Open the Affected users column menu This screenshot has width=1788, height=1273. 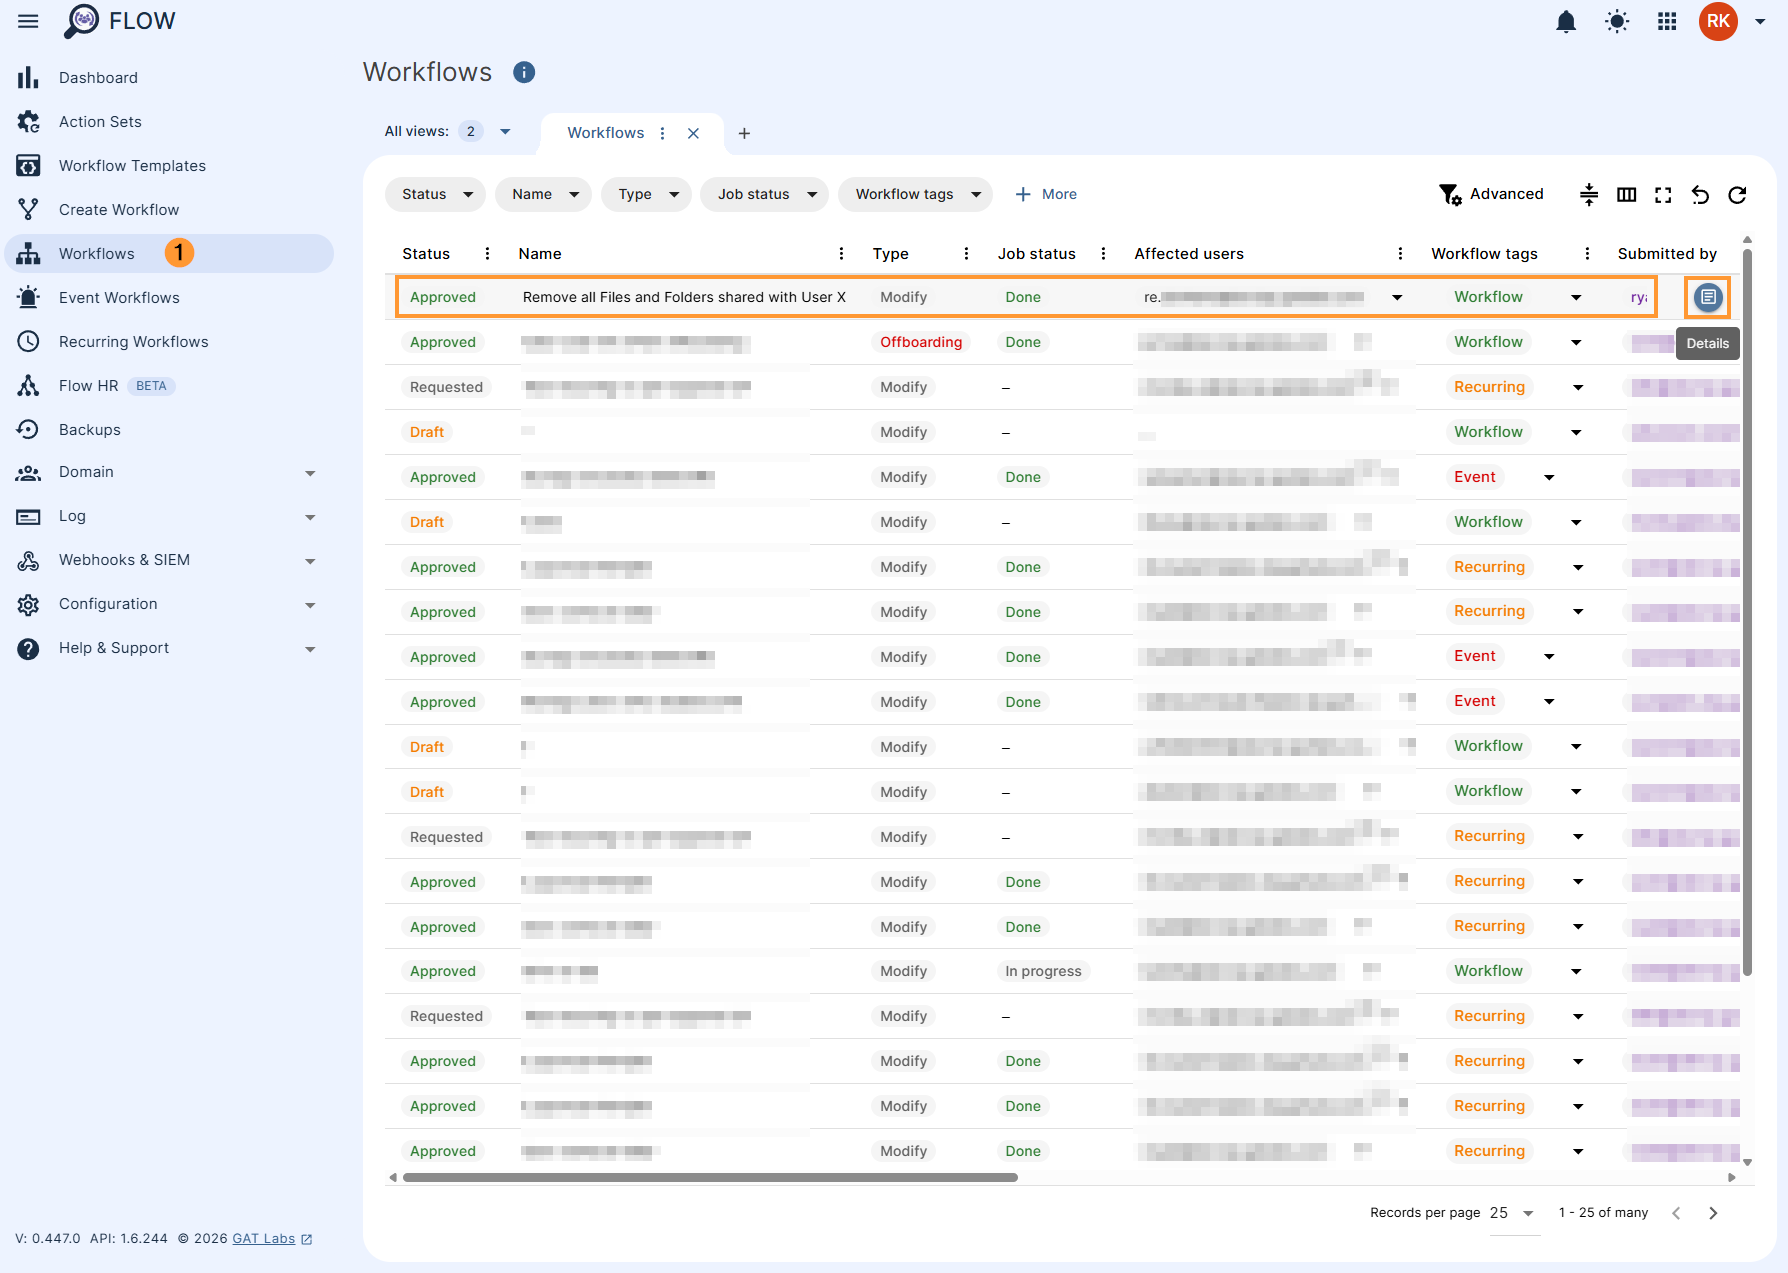click(x=1400, y=254)
